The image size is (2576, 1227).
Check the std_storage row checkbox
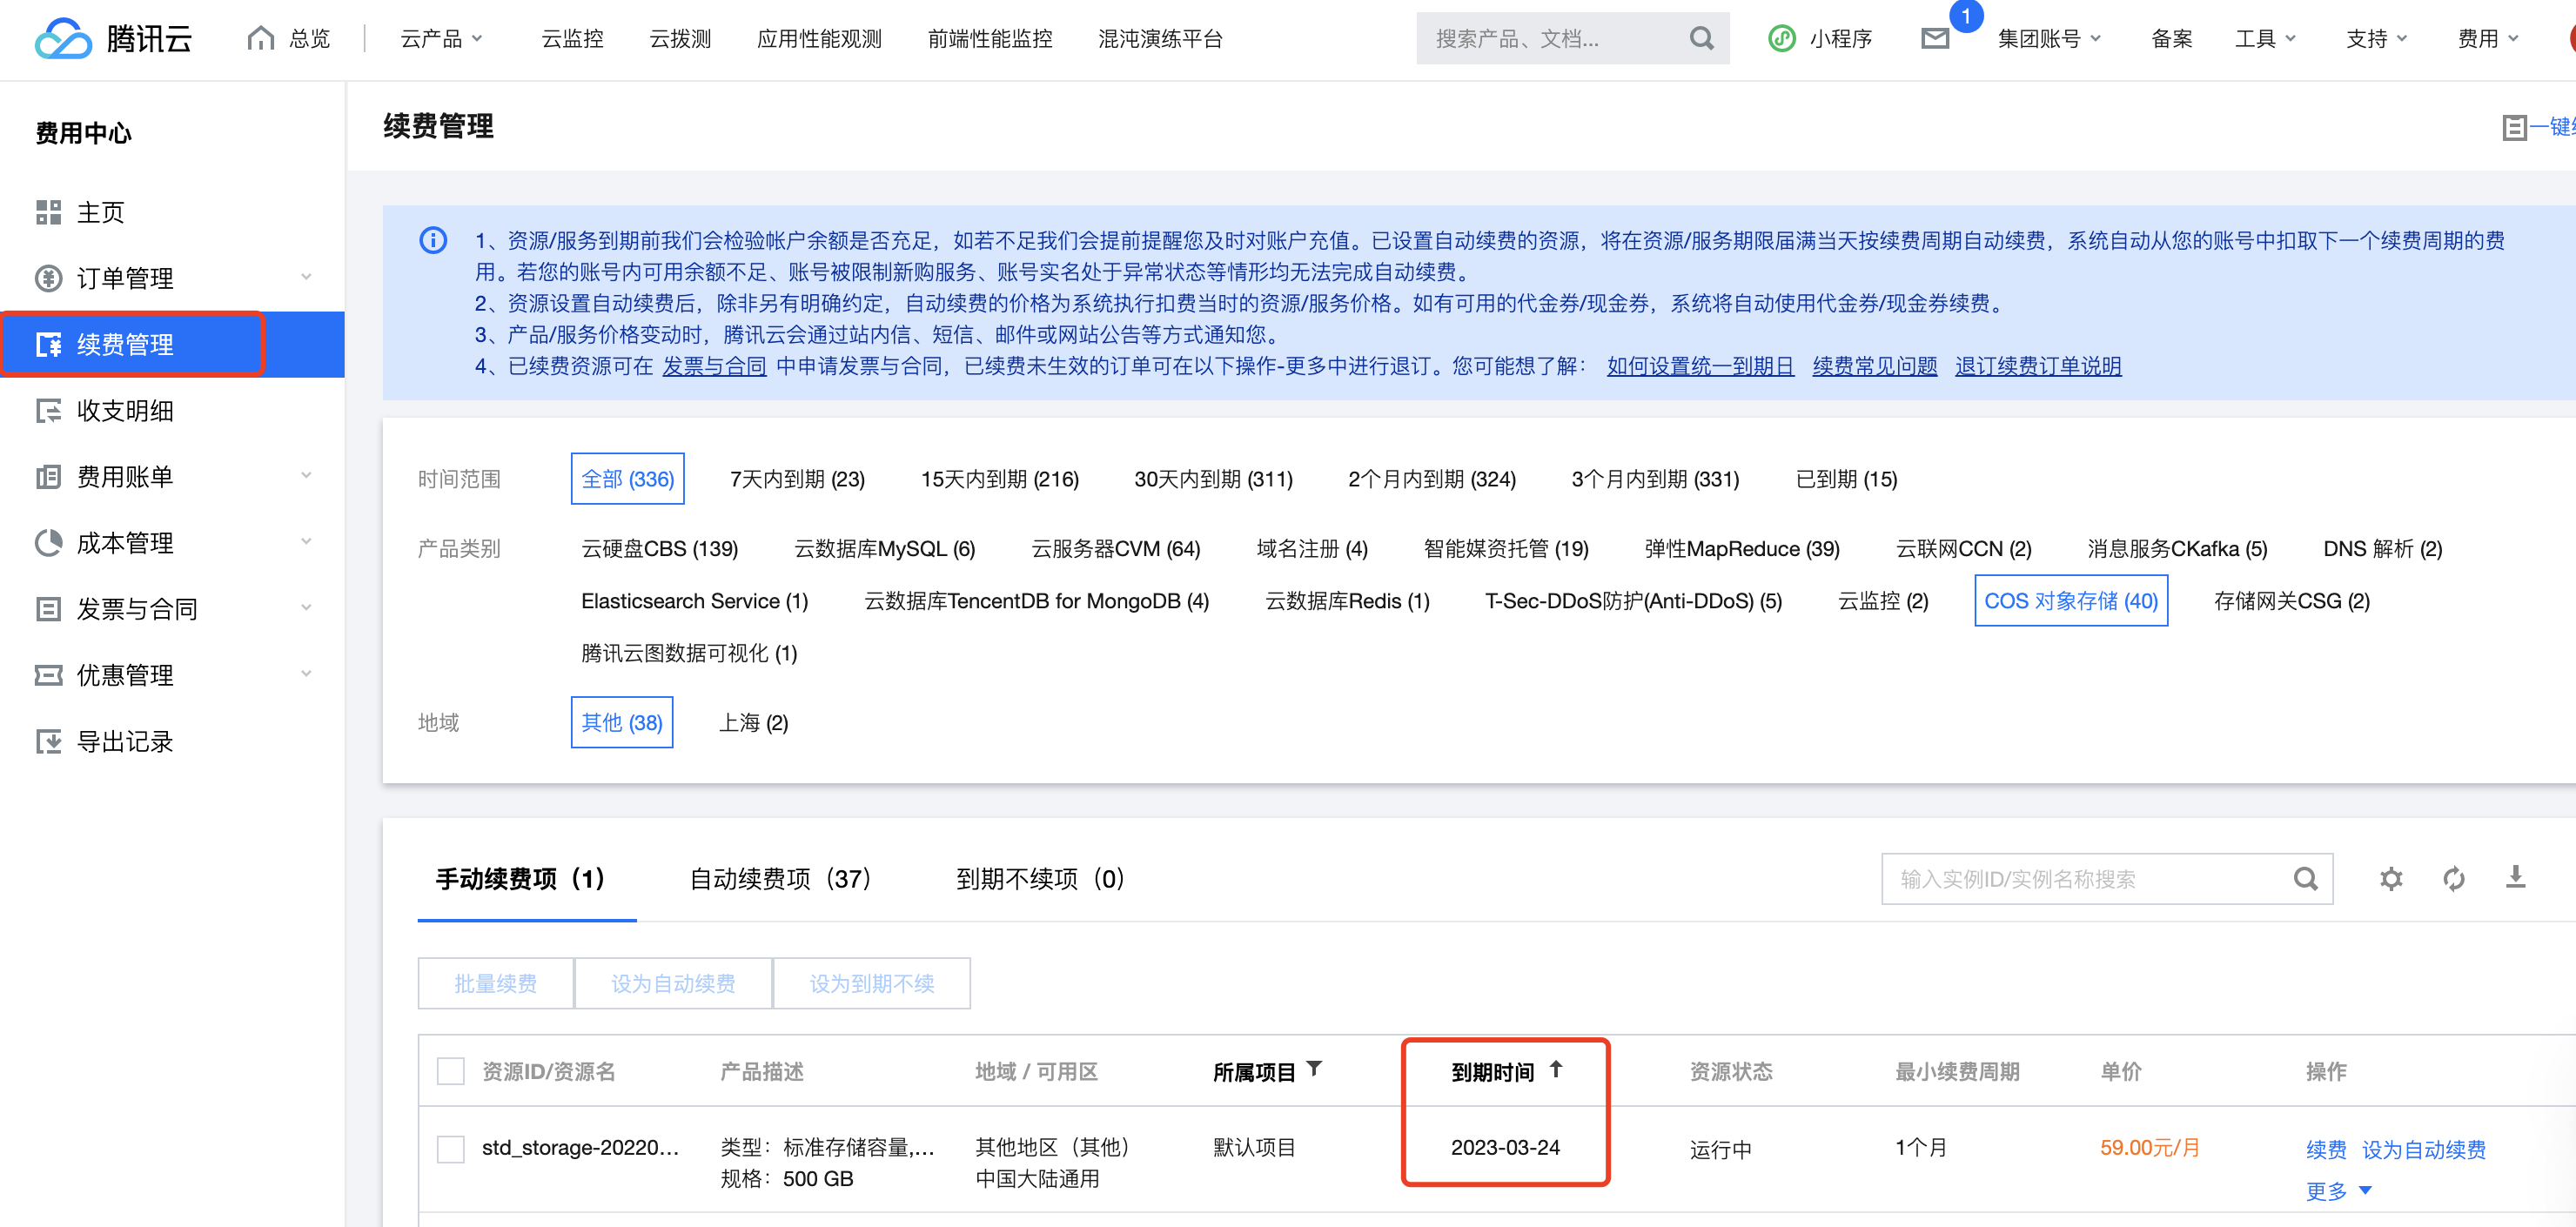451,1149
